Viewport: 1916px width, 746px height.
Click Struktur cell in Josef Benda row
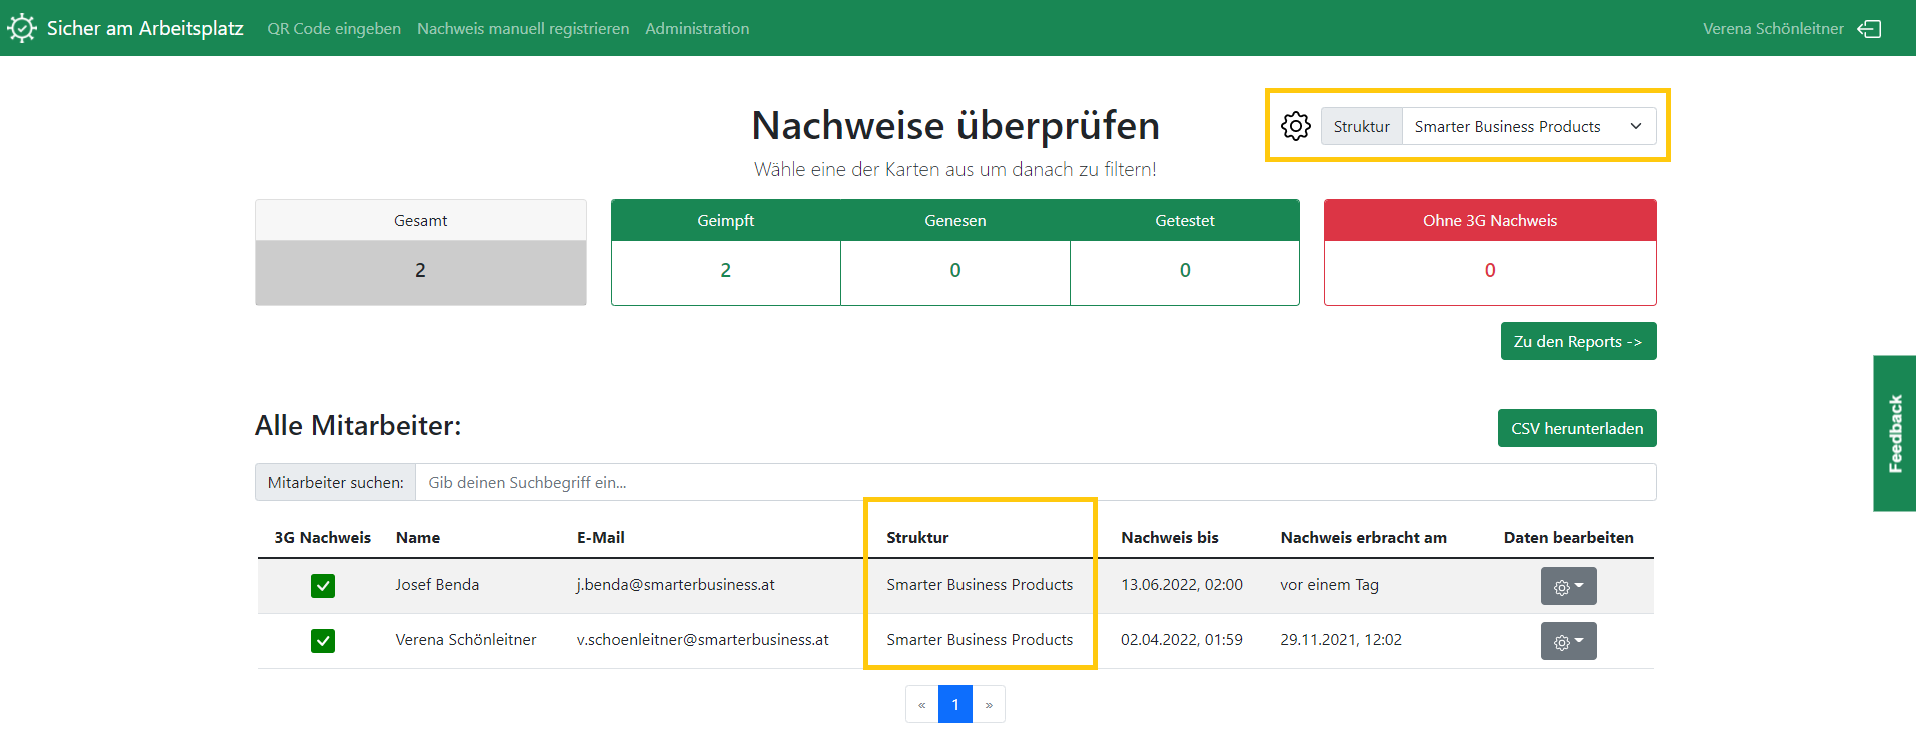click(x=980, y=585)
